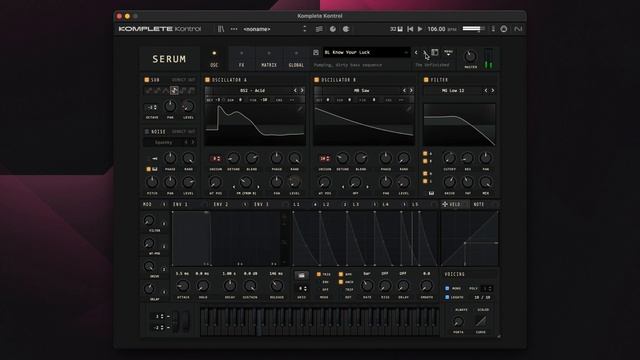Adjust the MASTER volume knob

point(470,56)
